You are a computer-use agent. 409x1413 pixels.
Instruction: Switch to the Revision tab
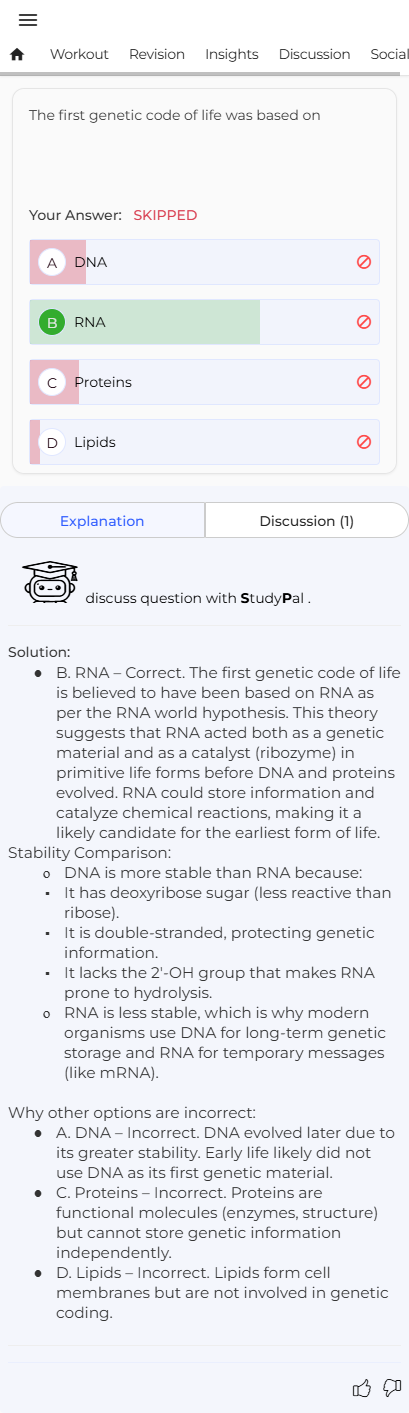tap(157, 54)
